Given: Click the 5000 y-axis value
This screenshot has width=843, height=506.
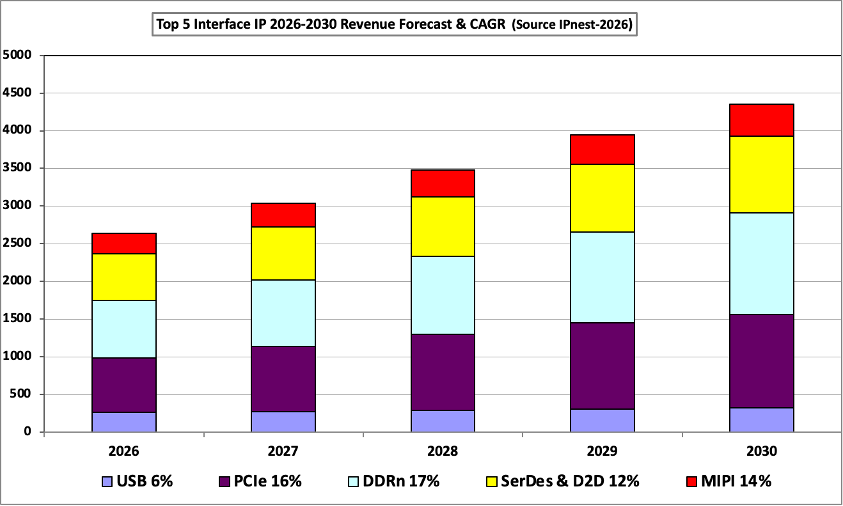Looking at the screenshot, I should 17,55.
